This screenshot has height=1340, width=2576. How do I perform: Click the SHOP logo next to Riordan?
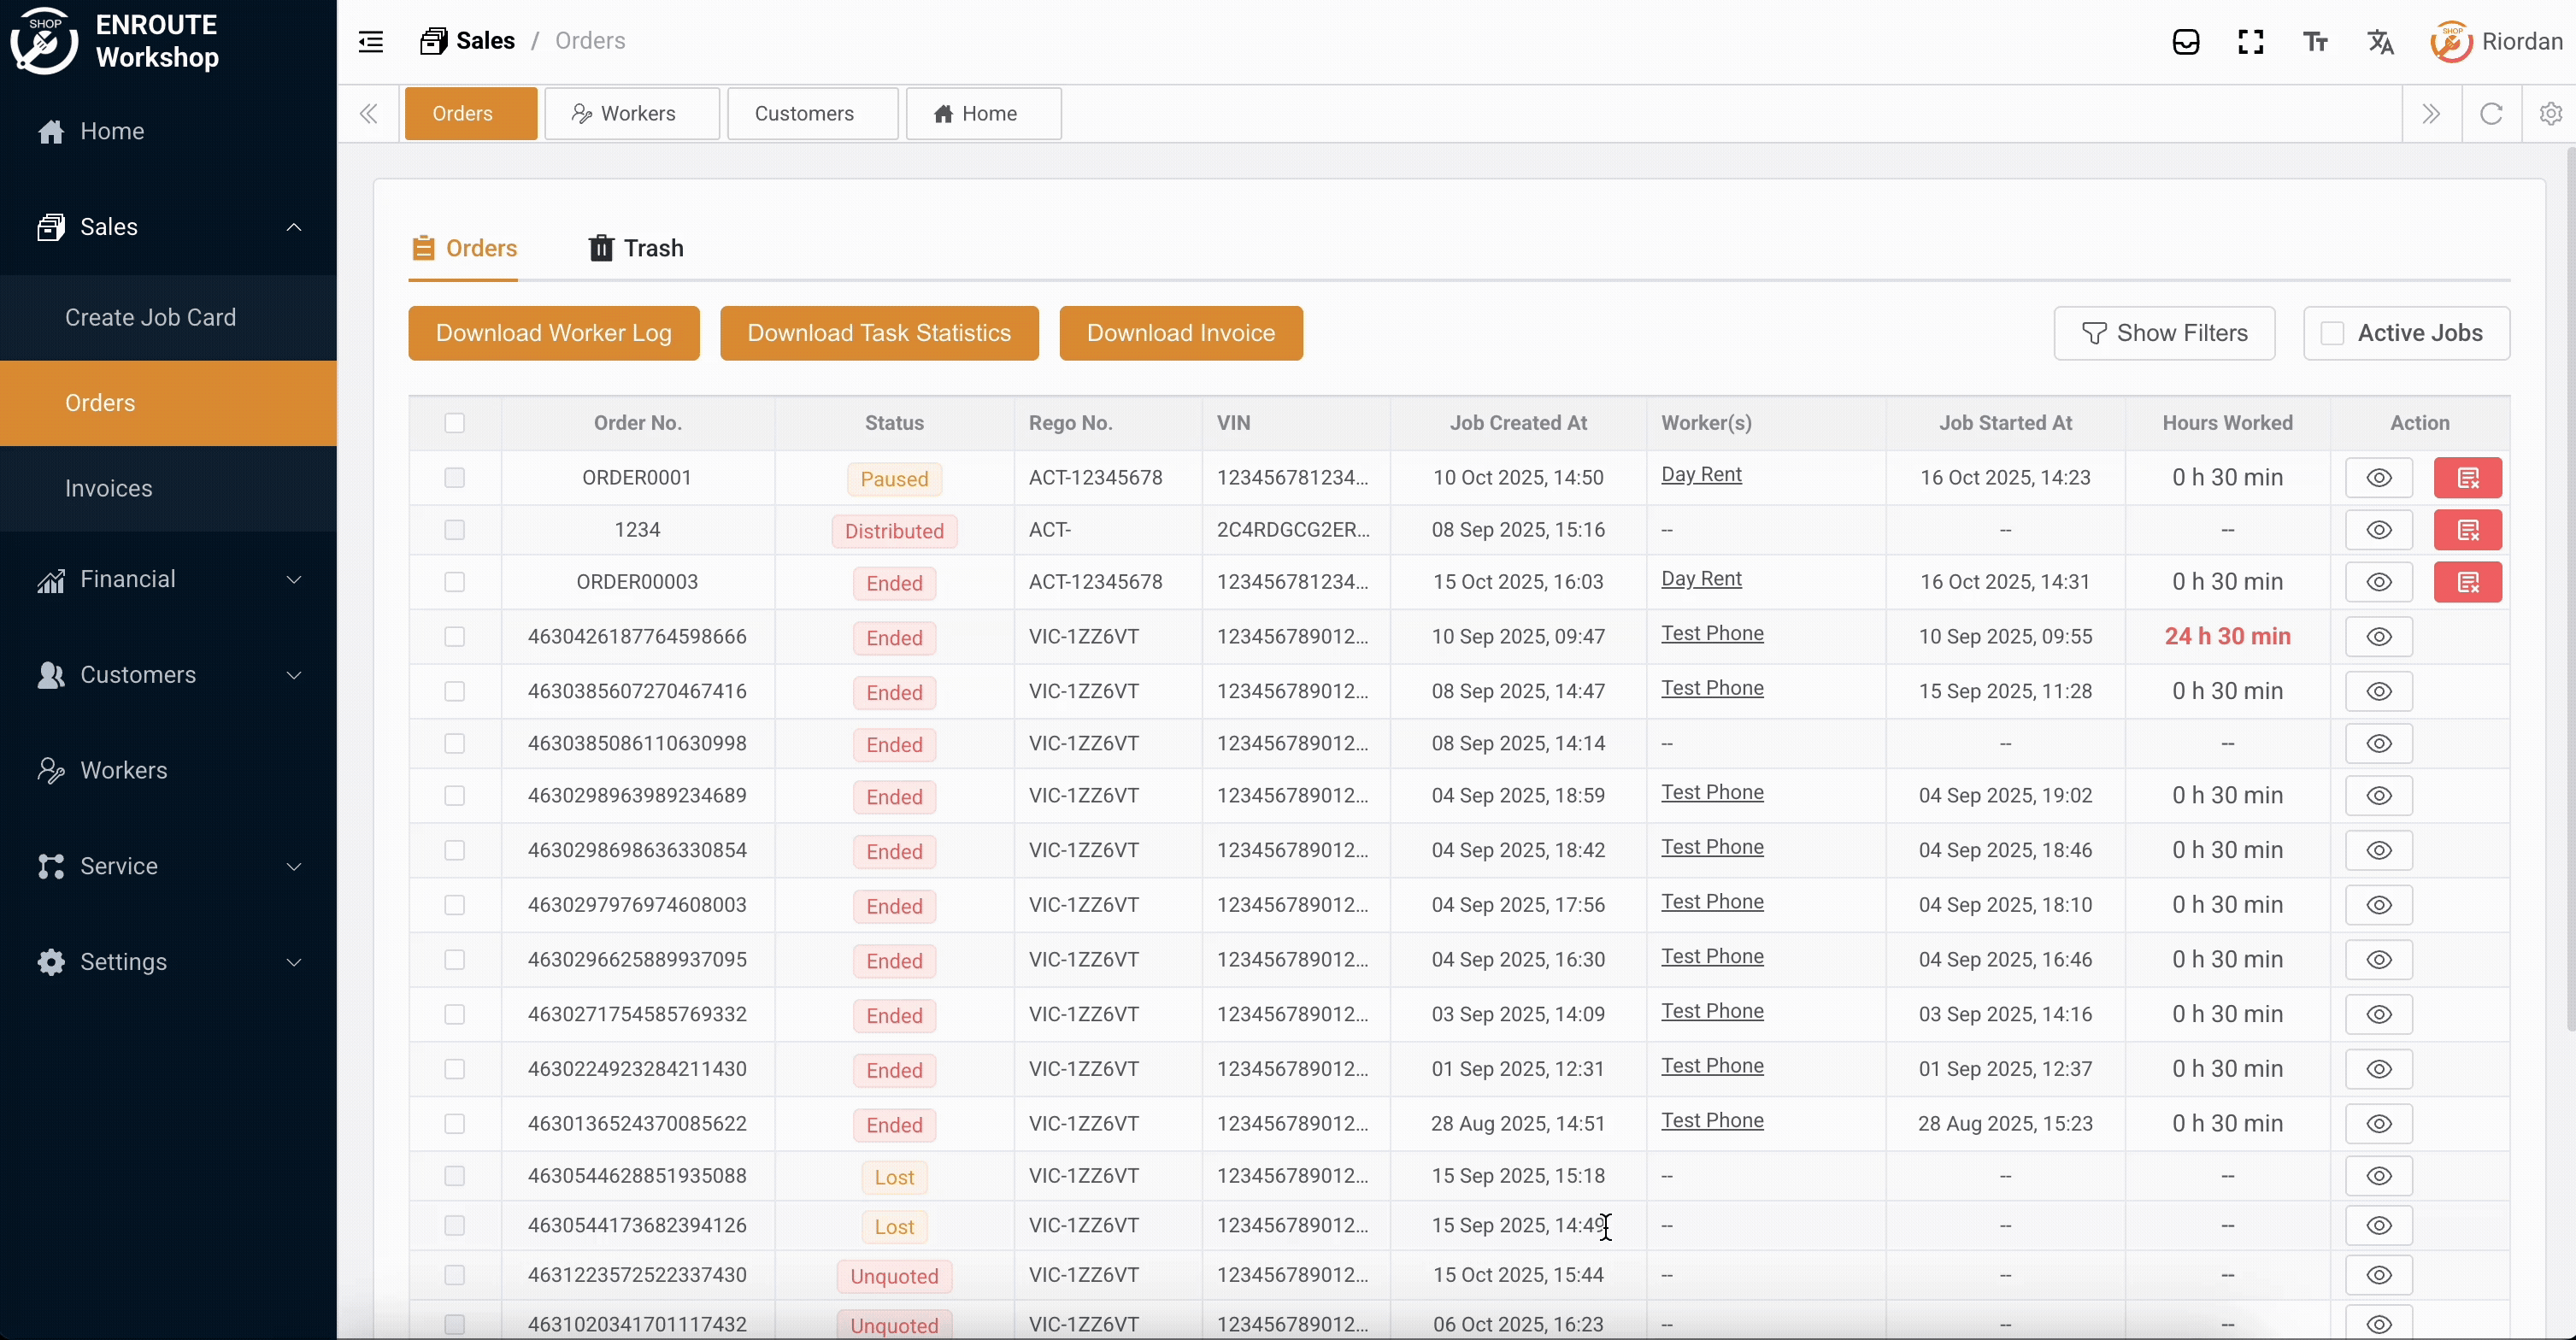click(2451, 41)
